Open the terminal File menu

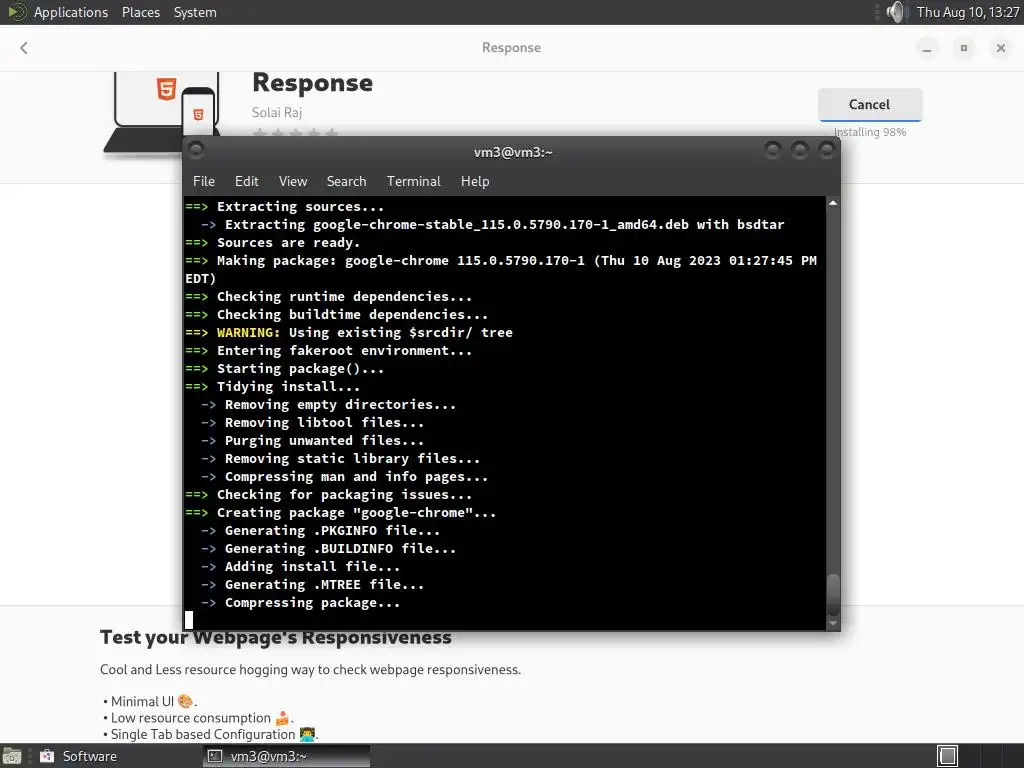(x=204, y=181)
